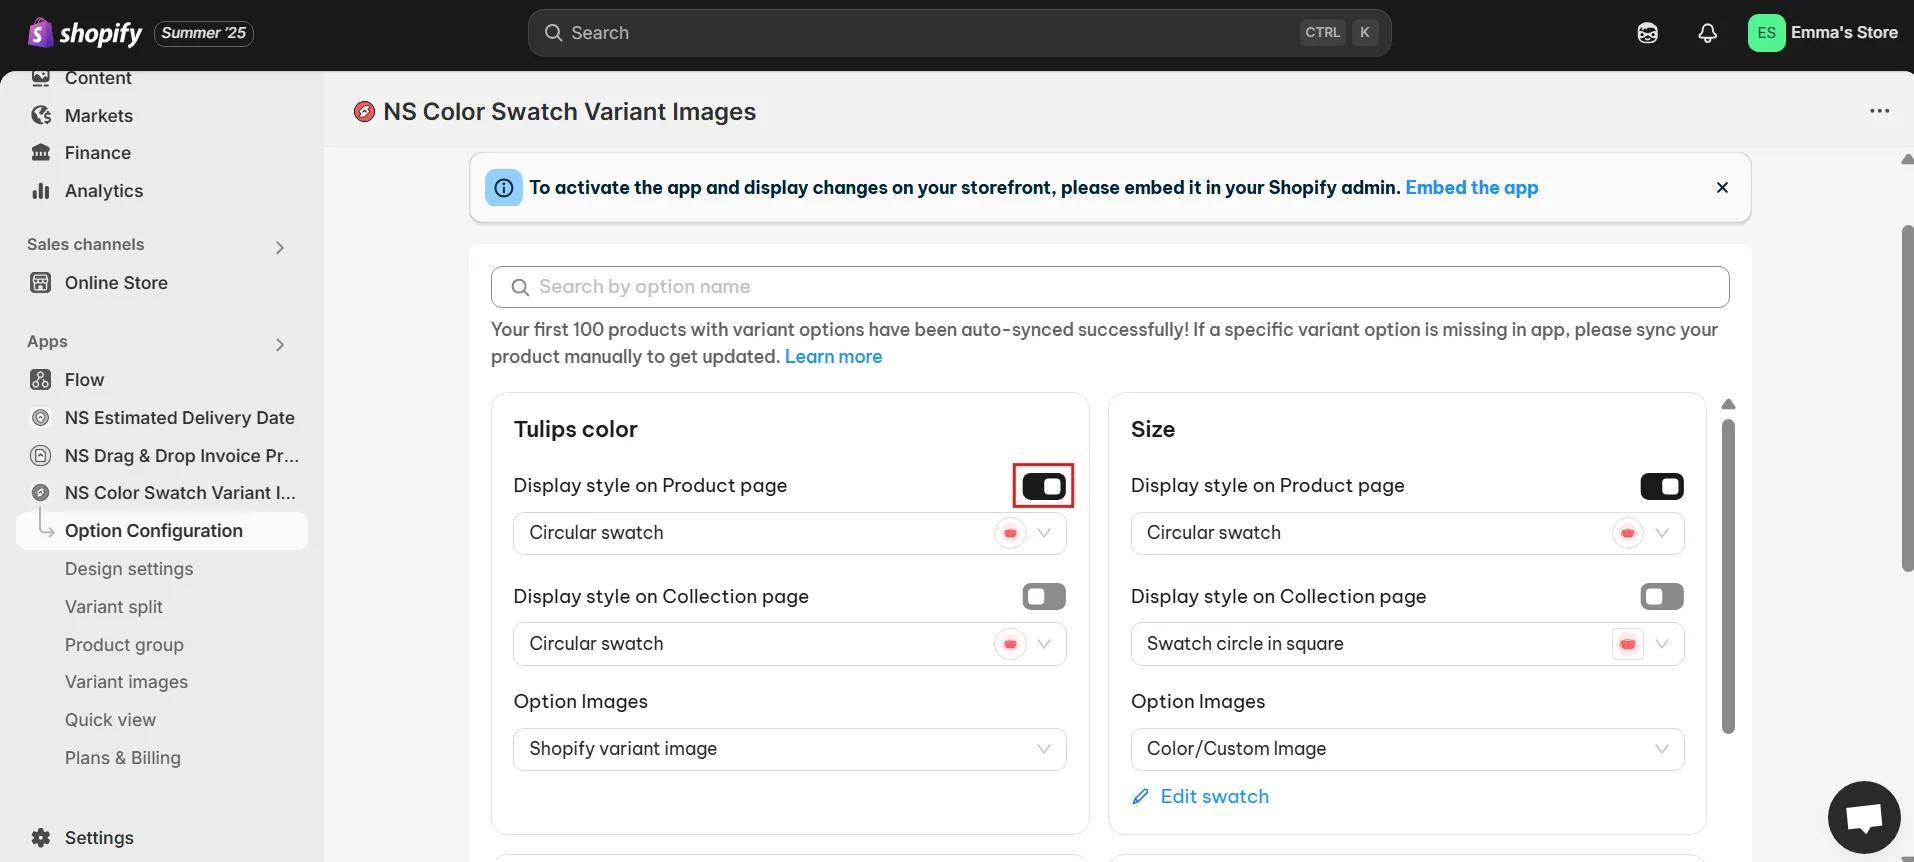Click the Markets globe icon

click(x=41, y=116)
